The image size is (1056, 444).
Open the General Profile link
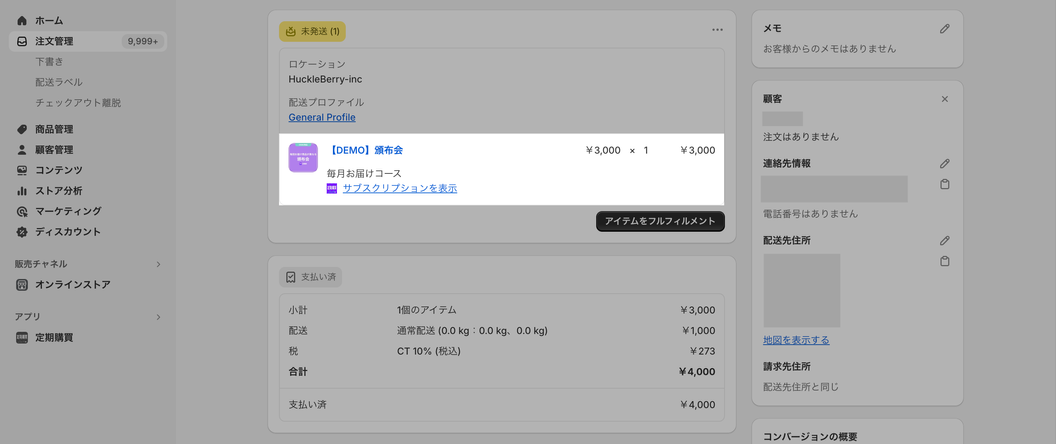click(x=322, y=117)
